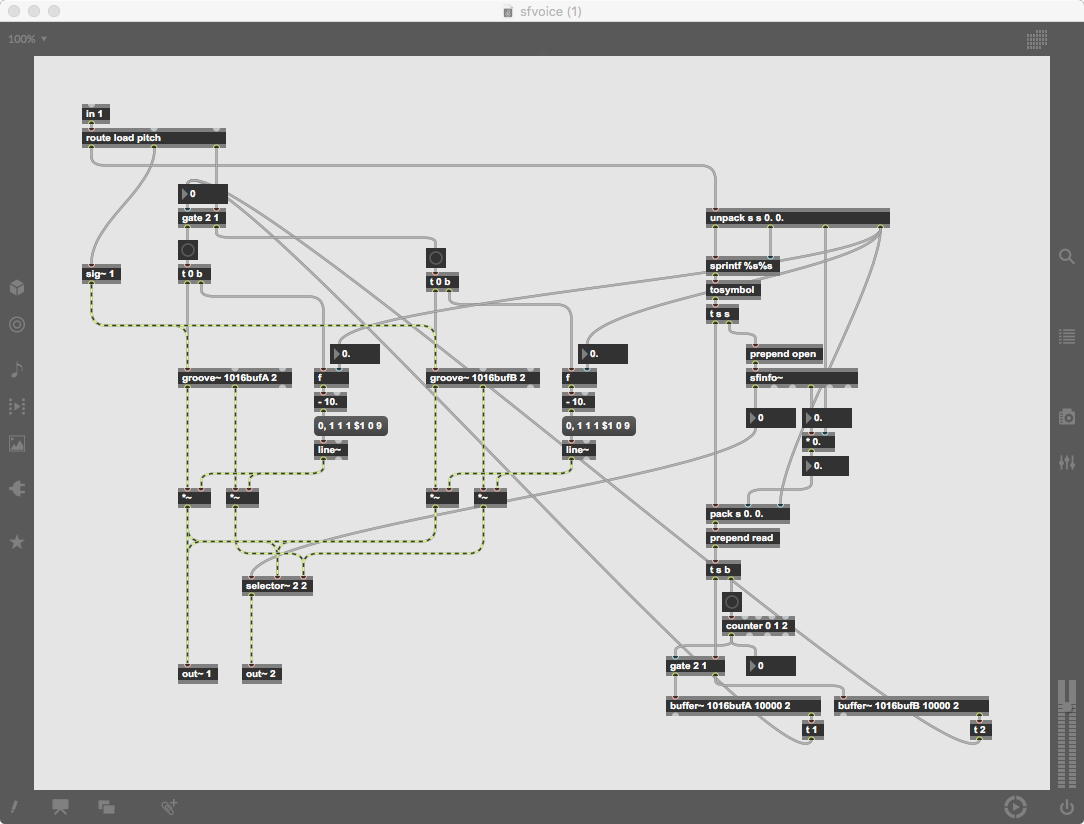Select the out~ 2 object

point(262,674)
